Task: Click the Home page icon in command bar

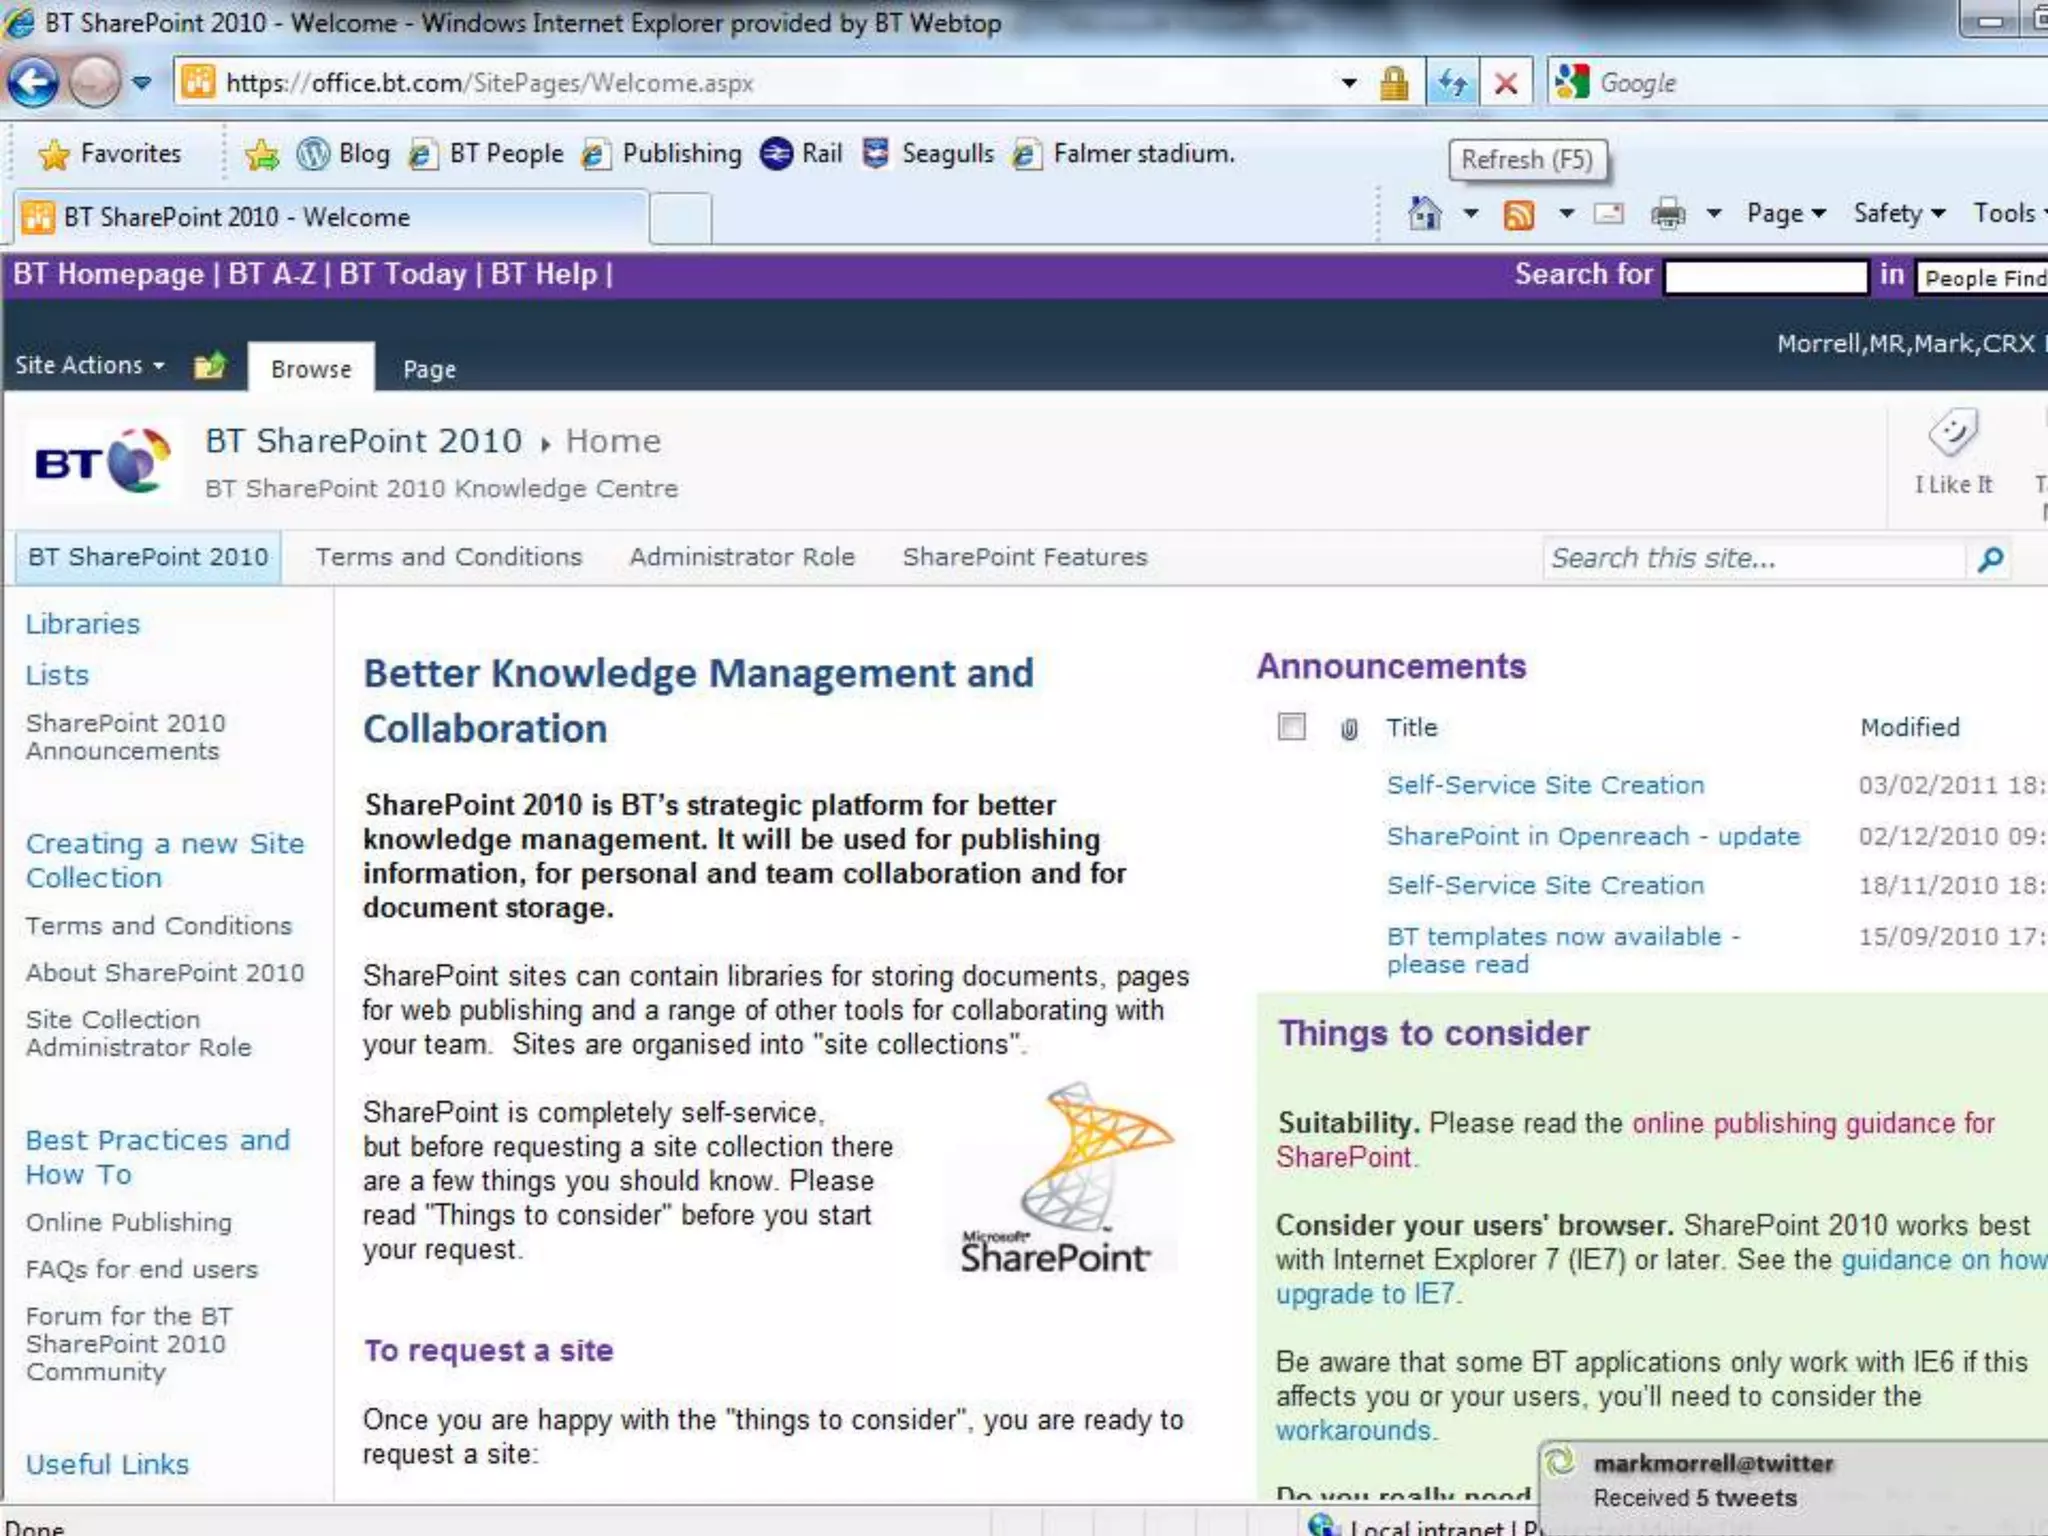Action: 1425,213
